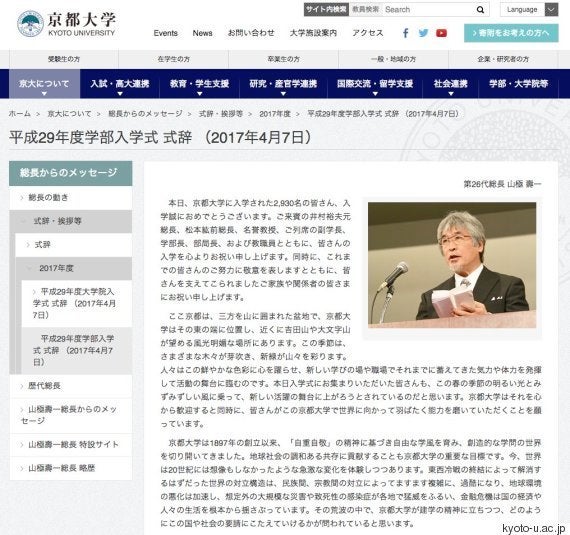Image resolution: width=570 pixels, height=535 pixels.
Task: Open the YouTube icon link
Action: point(441,33)
